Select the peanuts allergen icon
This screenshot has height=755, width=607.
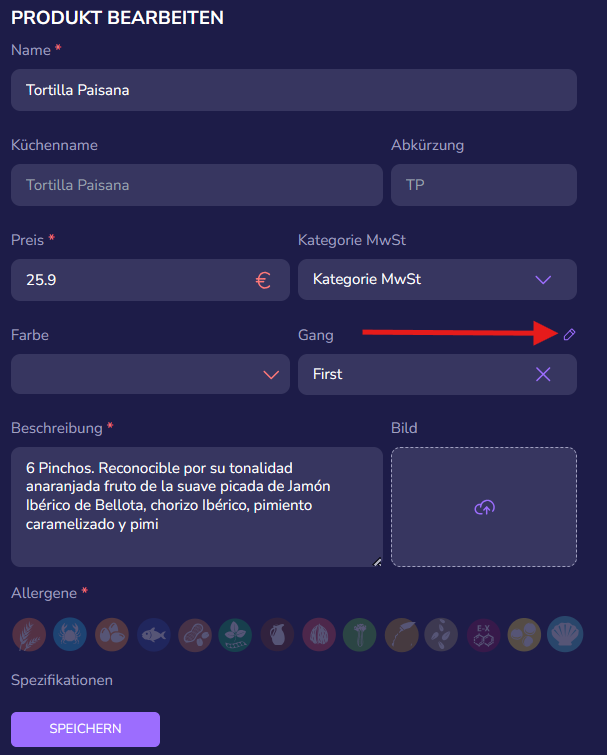click(x=195, y=635)
